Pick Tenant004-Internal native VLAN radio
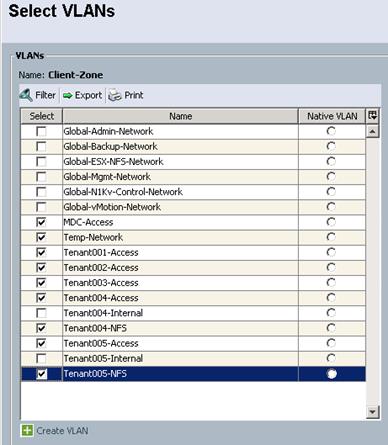The width and height of the screenshot is (388, 445). point(331,313)
